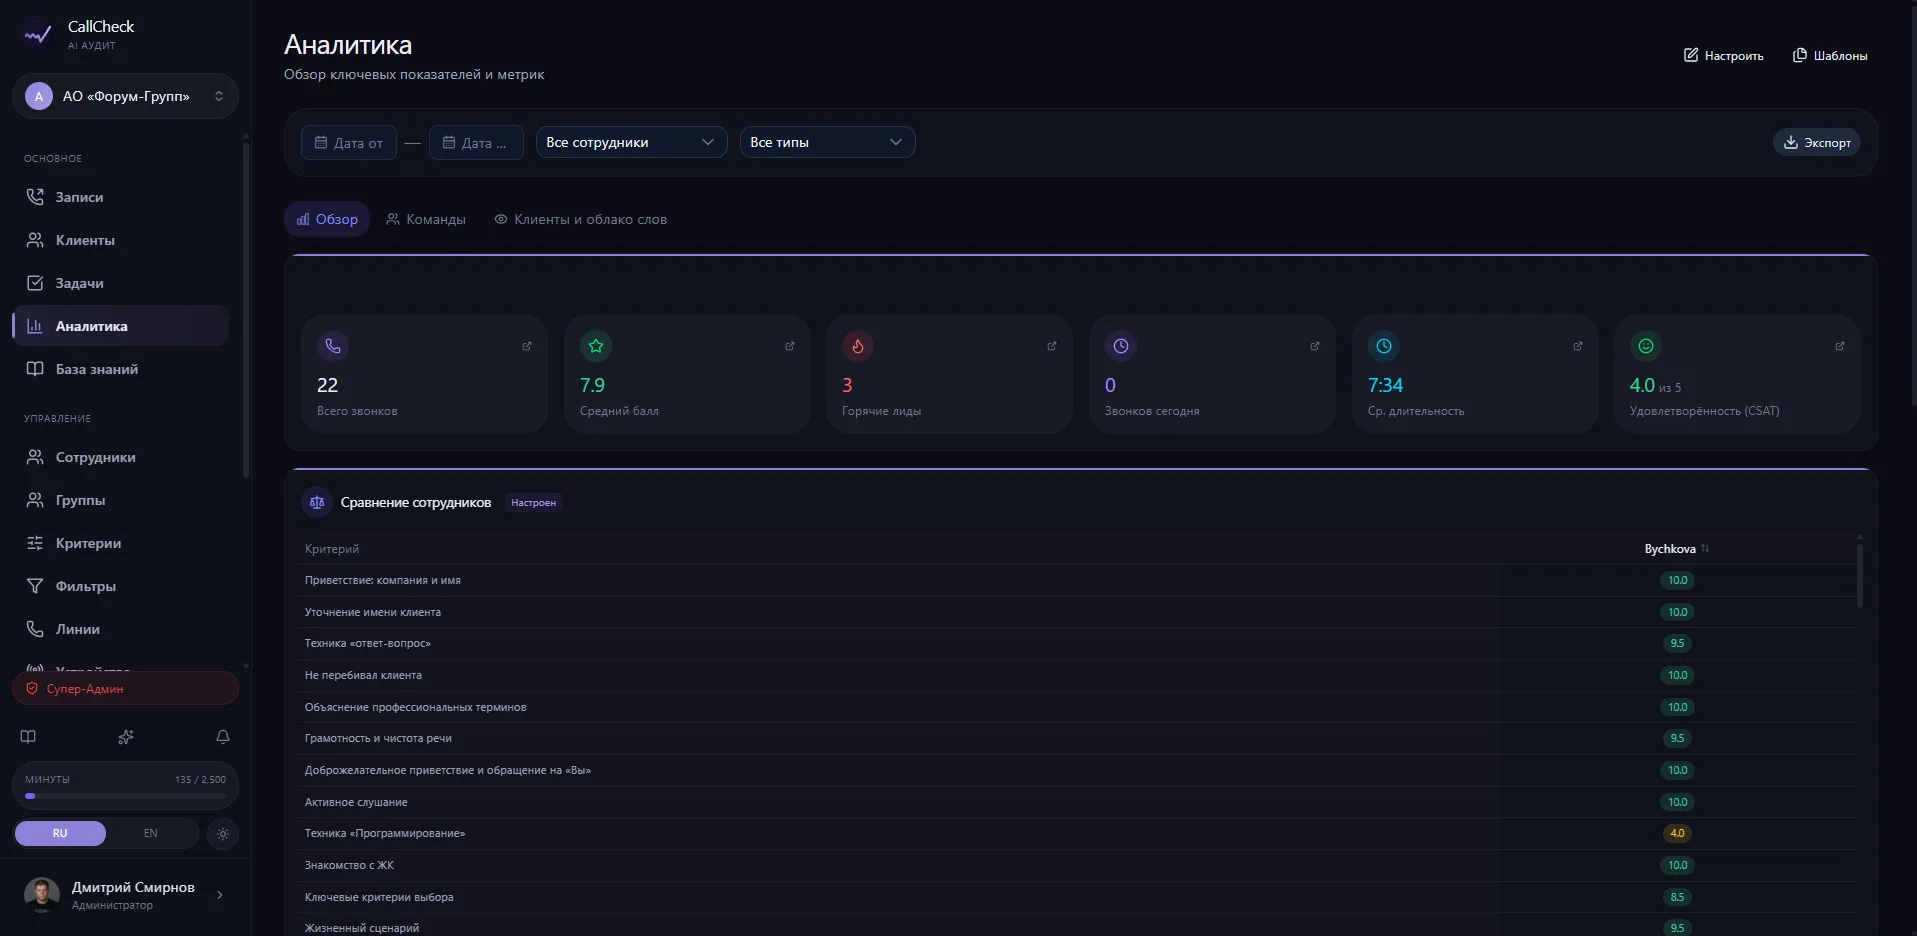
Task: Open external link on Ср. длительность card
Action: tap(1578, 346)
